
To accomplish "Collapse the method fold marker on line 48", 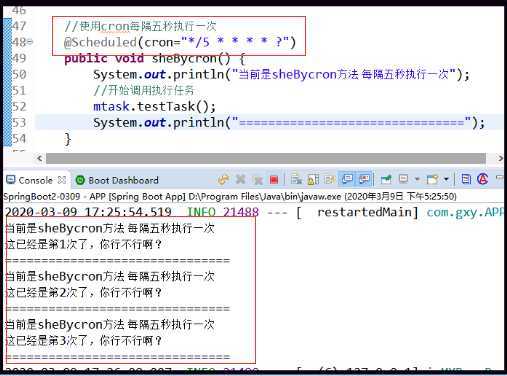I will (x=31, y=42).
